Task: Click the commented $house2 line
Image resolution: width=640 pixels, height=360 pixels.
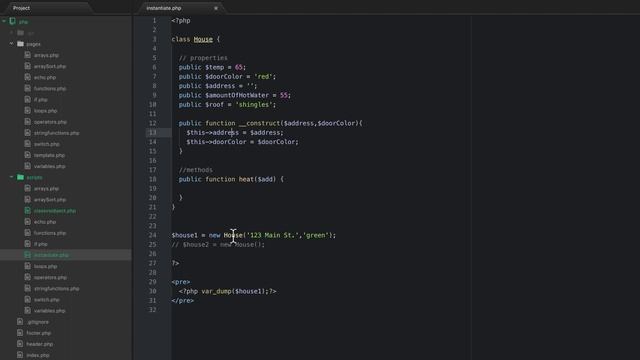Action: [x=218, y=244]
